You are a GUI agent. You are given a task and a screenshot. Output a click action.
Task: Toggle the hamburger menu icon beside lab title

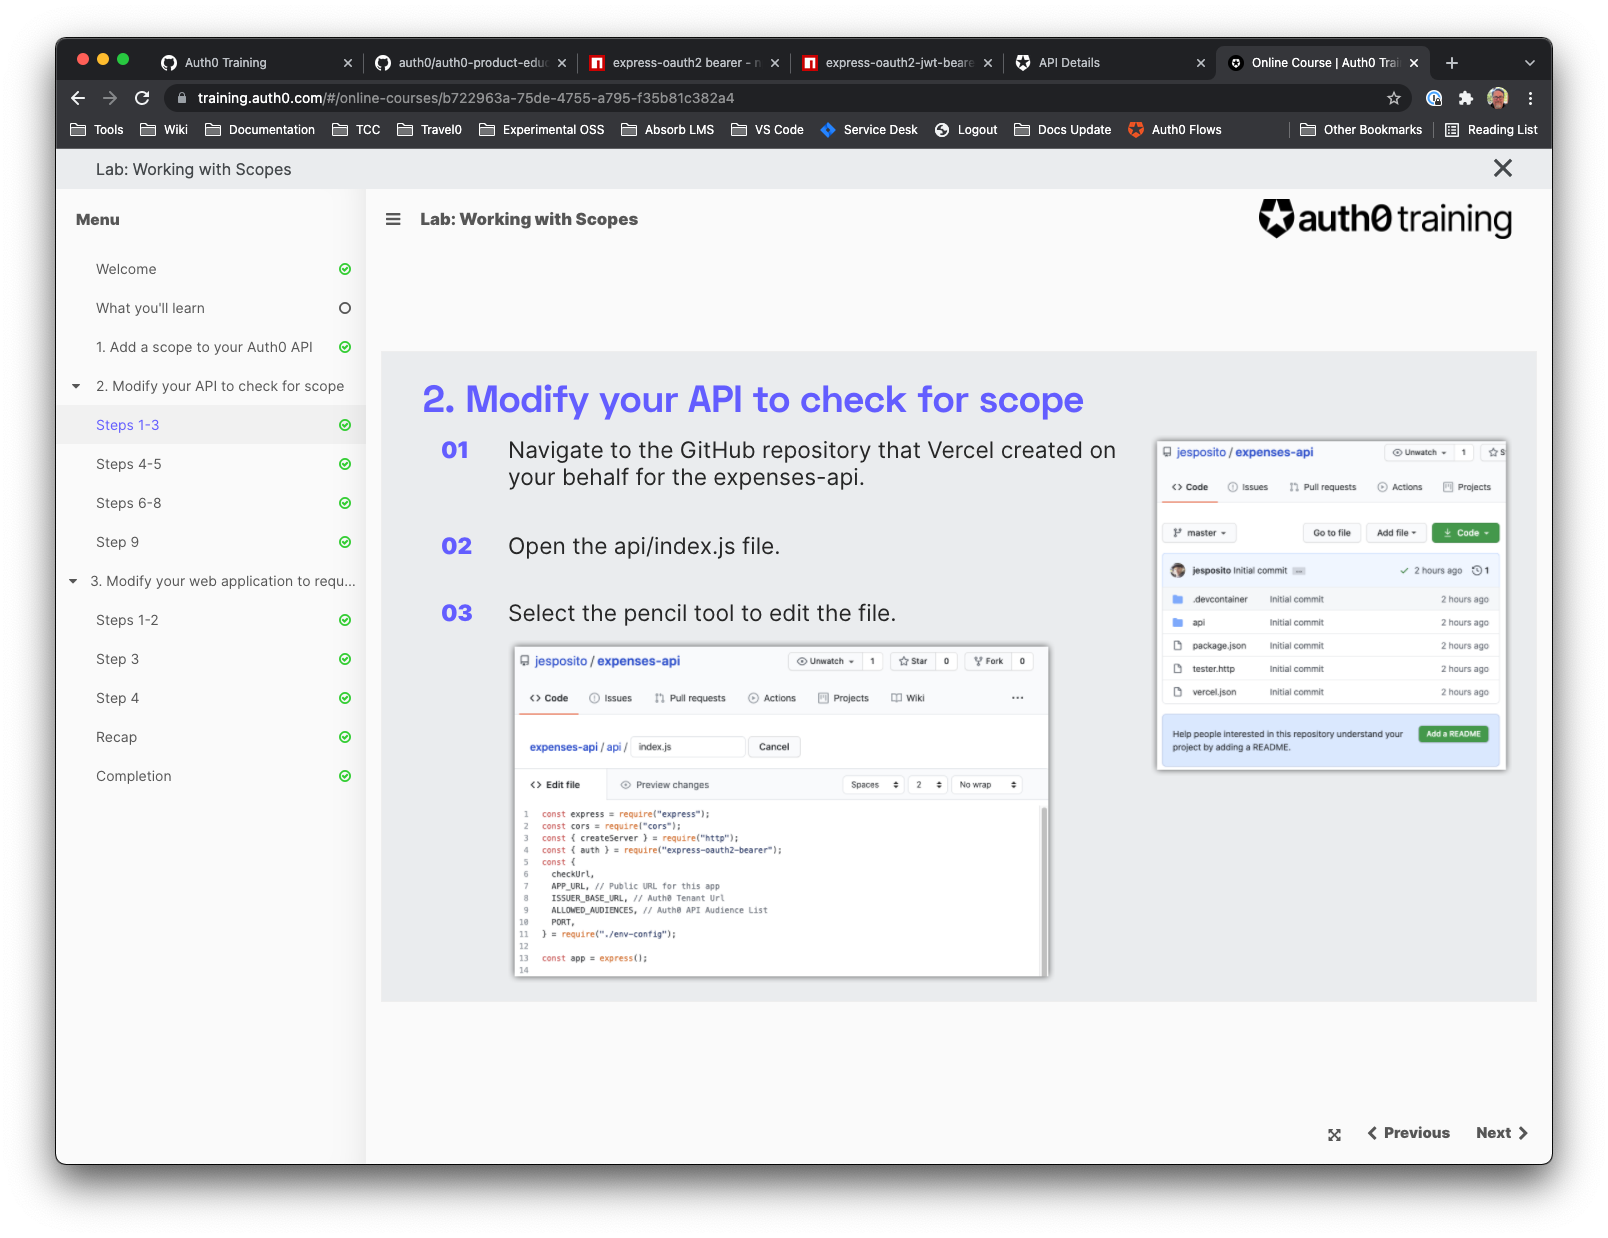point(393,219)
